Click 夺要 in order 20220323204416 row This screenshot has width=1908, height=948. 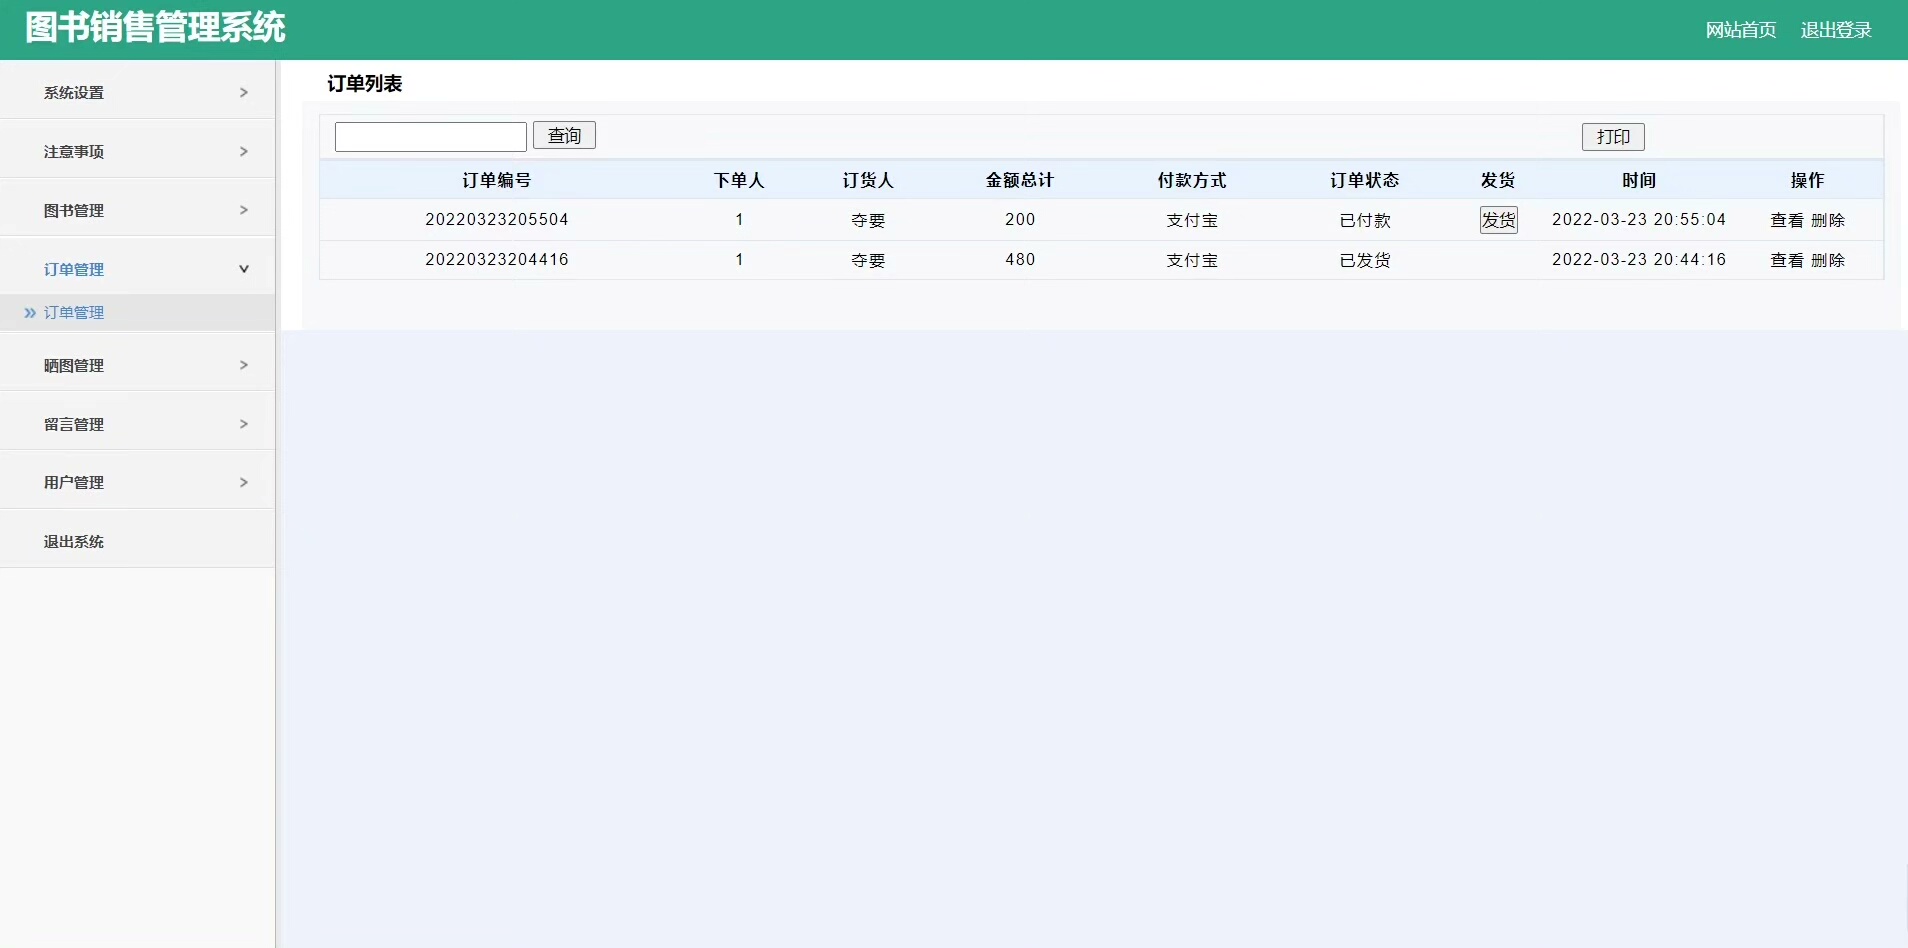(868, 260)
